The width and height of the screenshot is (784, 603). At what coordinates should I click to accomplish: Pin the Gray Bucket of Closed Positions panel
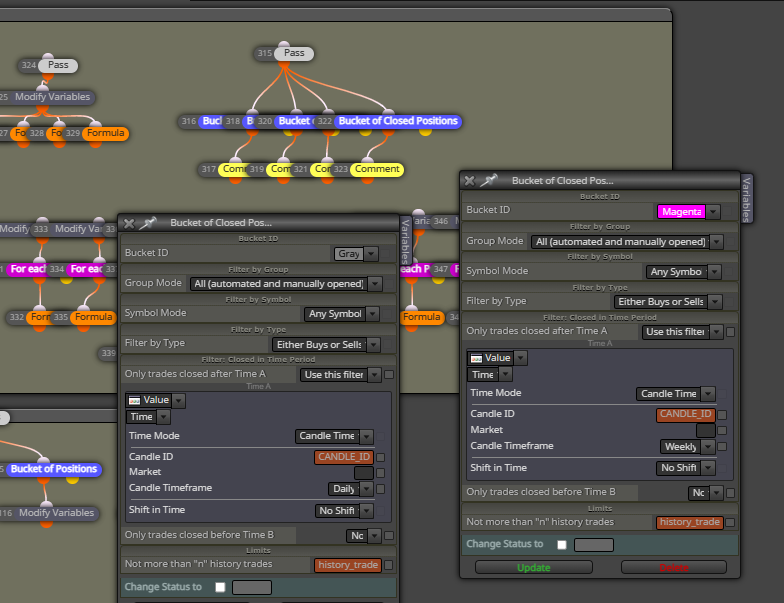coord(148,223)
